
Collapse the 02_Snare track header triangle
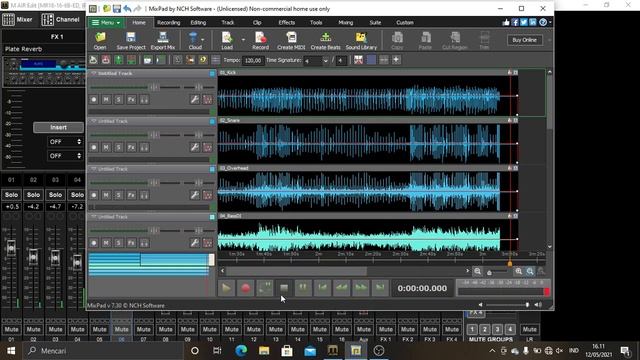pos(93,121)
